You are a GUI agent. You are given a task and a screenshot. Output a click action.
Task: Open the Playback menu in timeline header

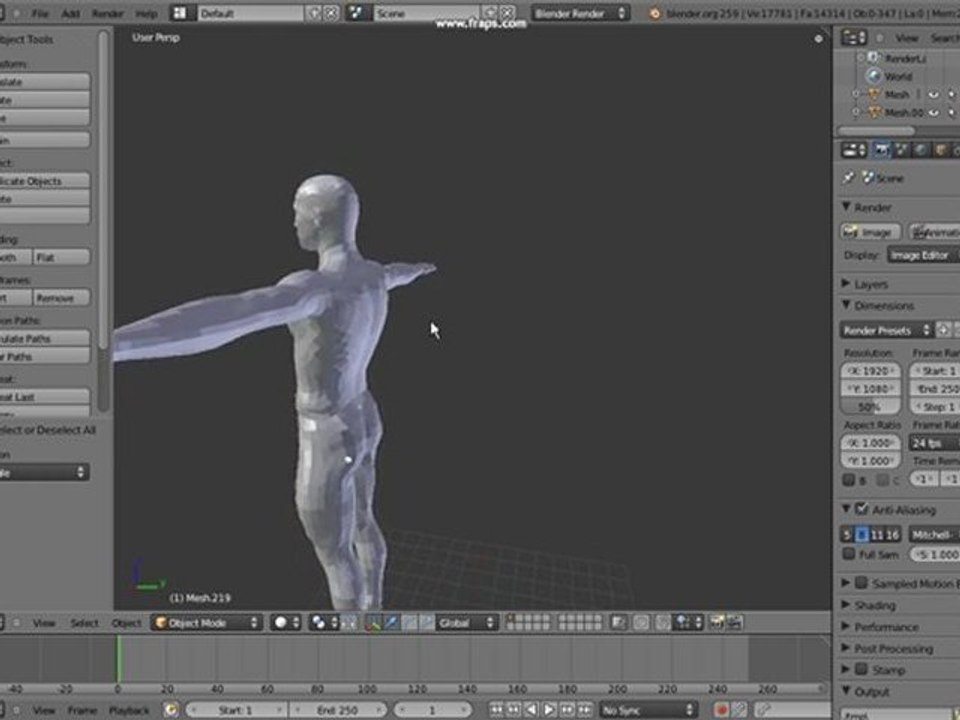129,710
